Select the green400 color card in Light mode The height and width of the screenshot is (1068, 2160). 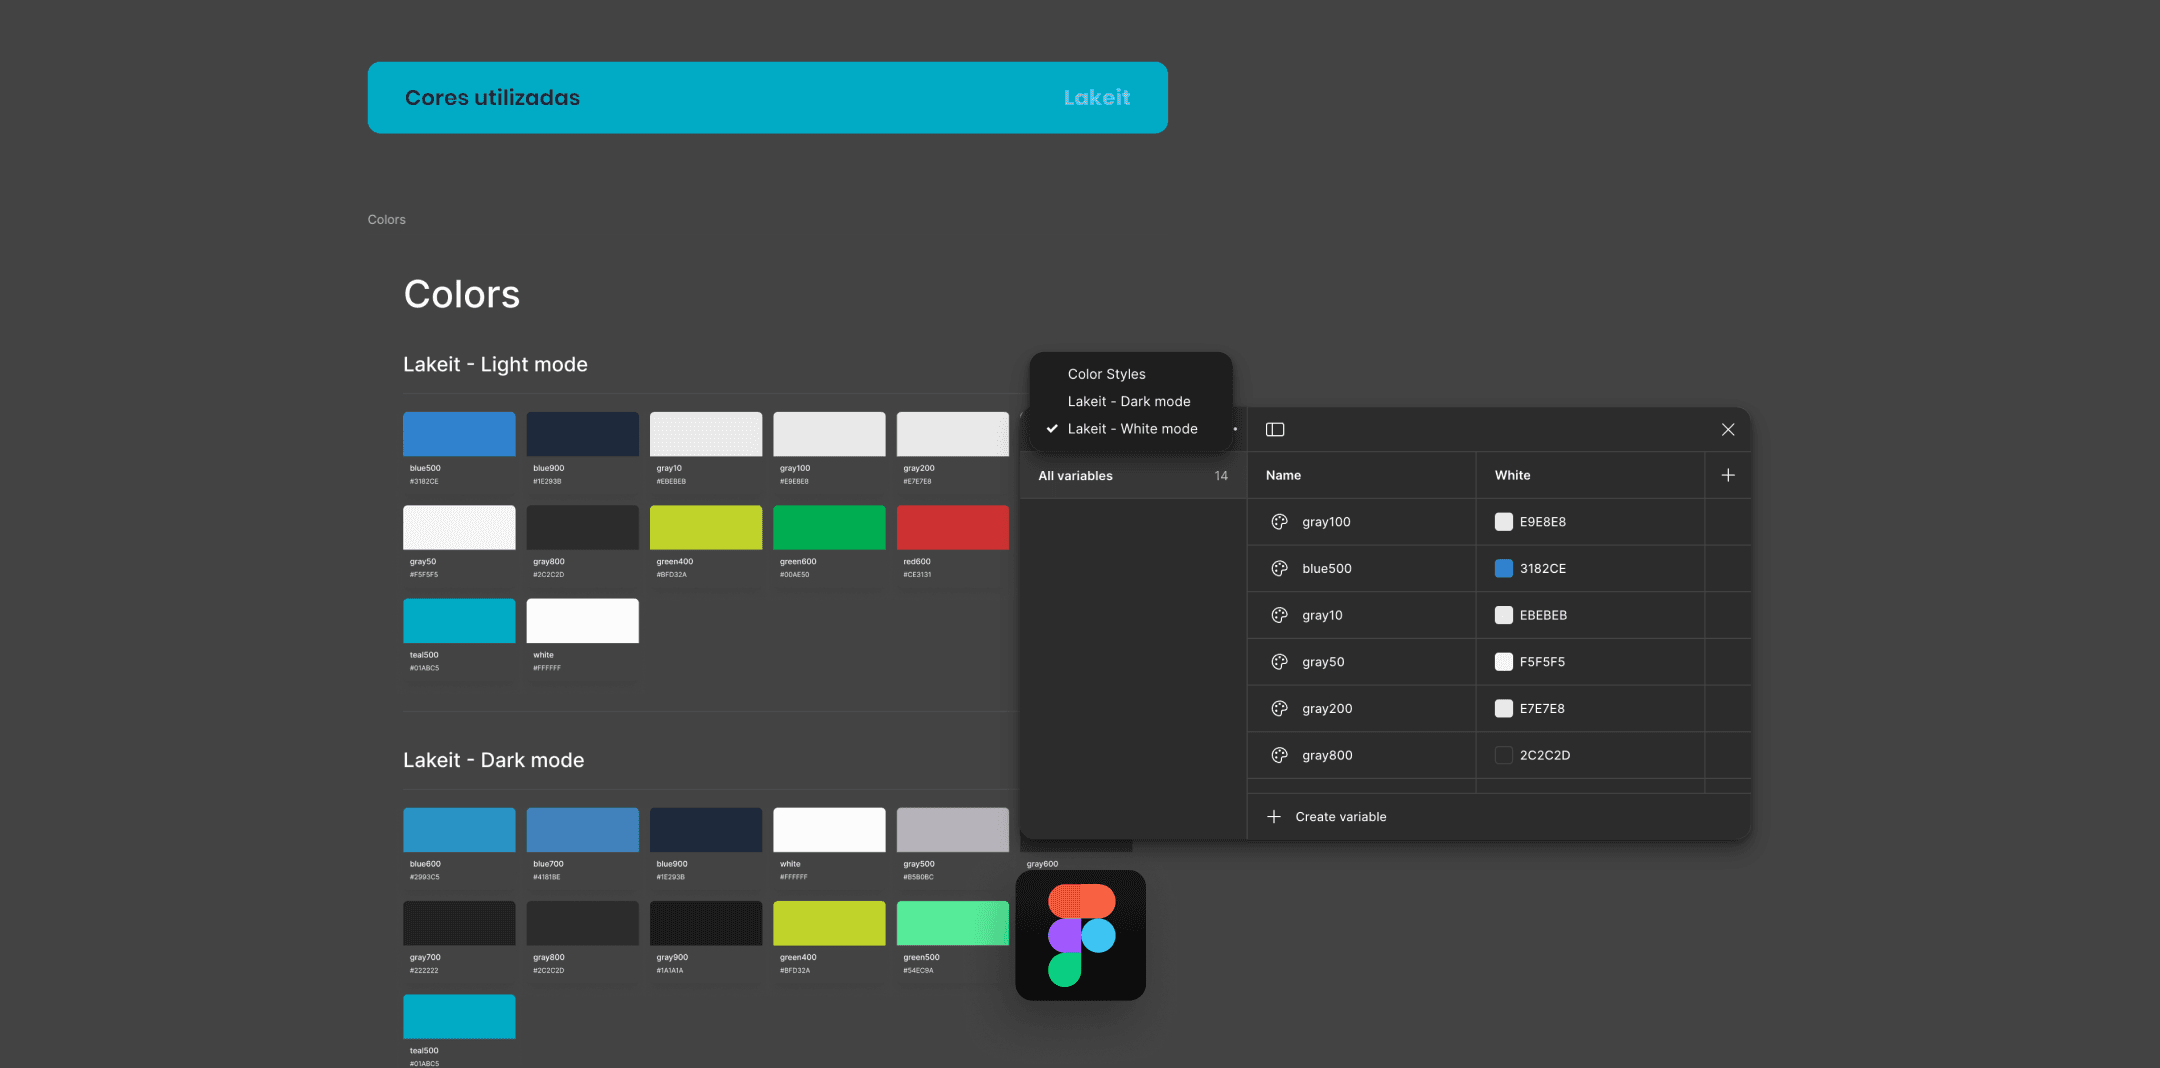706,544
